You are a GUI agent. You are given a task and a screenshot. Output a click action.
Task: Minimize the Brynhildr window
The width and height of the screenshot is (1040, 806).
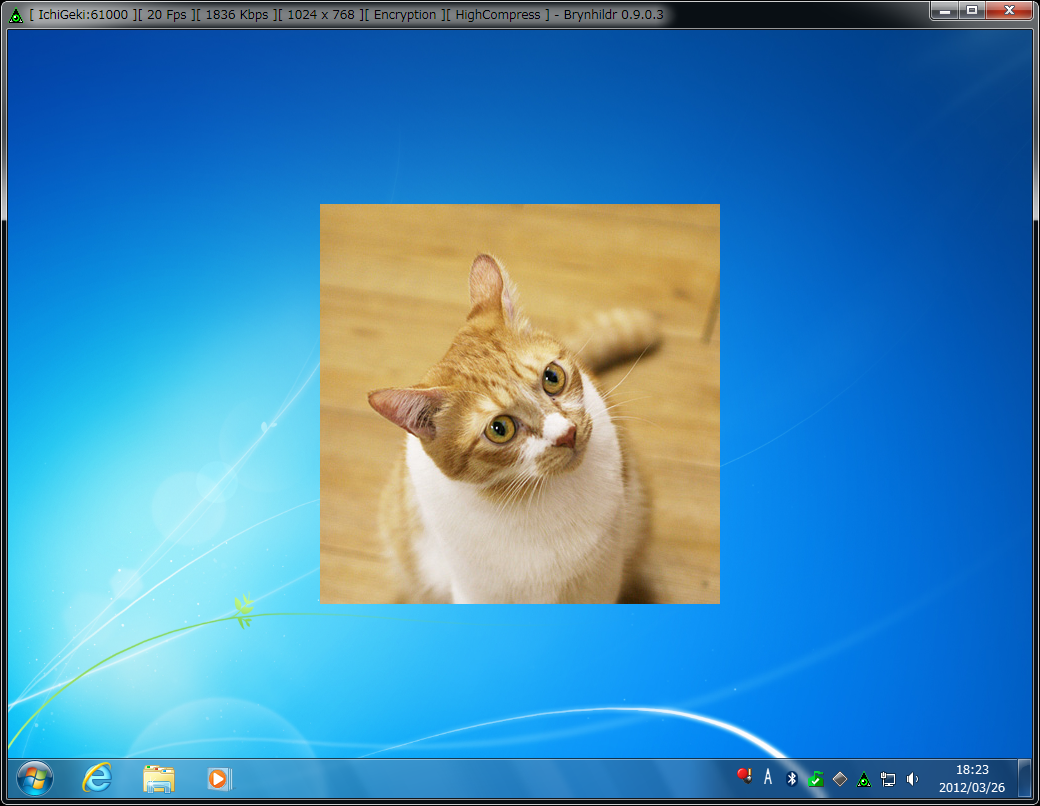(944, 10)
